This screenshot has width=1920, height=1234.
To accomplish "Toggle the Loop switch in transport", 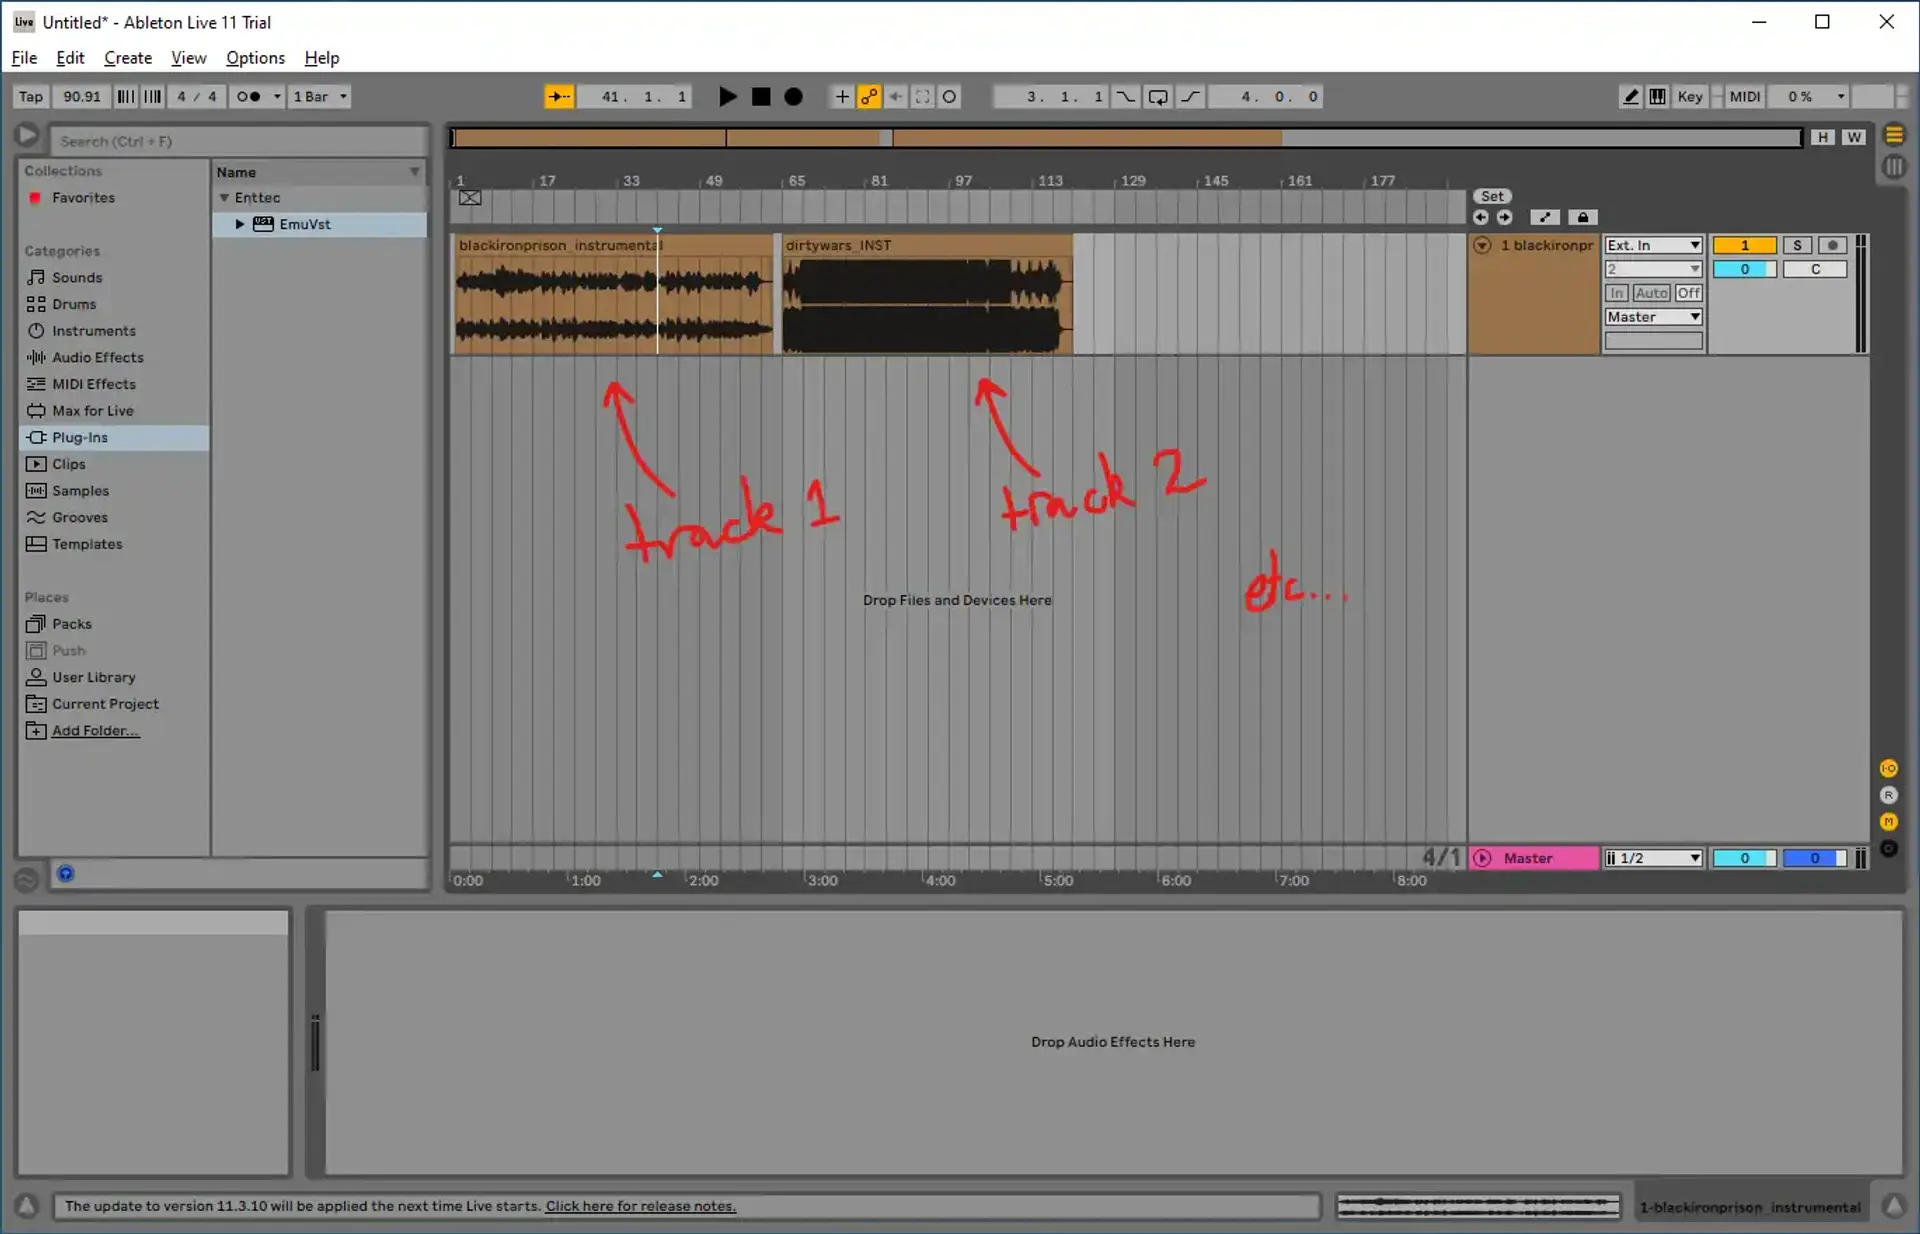I will pos(1158,97).
